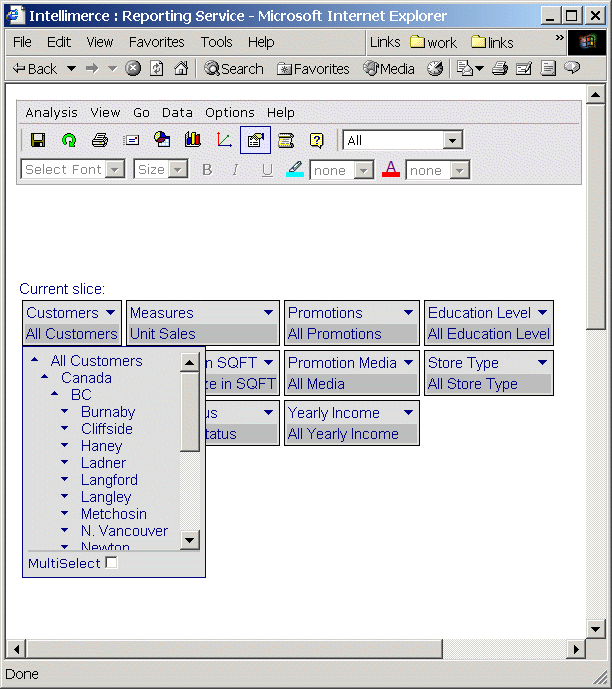
Task: Select Cliffside in the customer tree
Action: [107, 429]
